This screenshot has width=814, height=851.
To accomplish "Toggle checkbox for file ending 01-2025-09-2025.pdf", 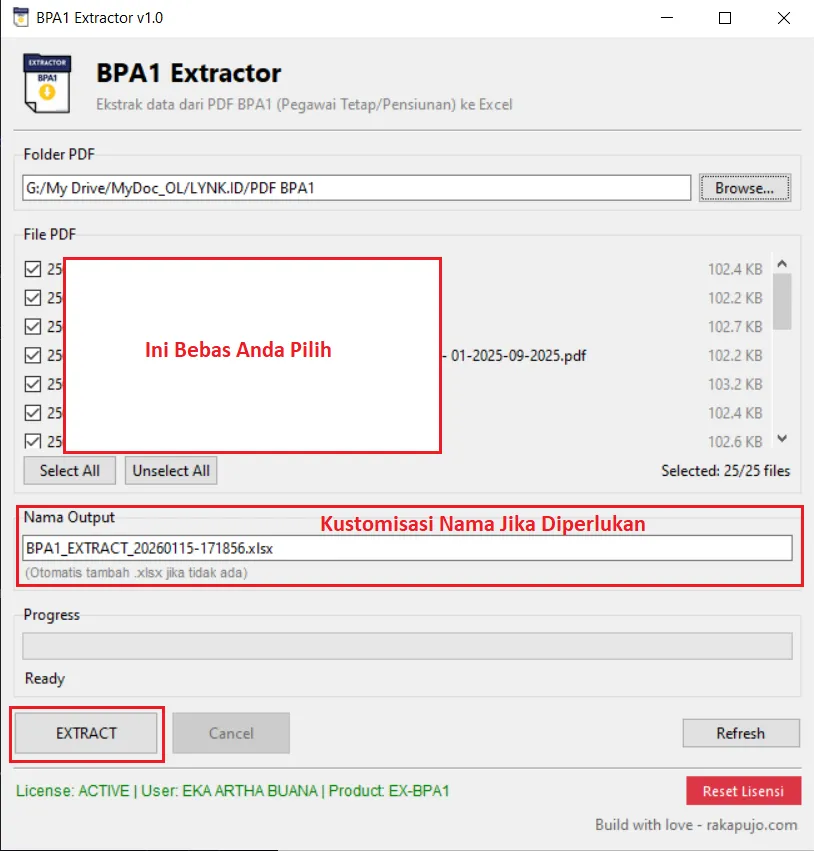I will [32, 355].
